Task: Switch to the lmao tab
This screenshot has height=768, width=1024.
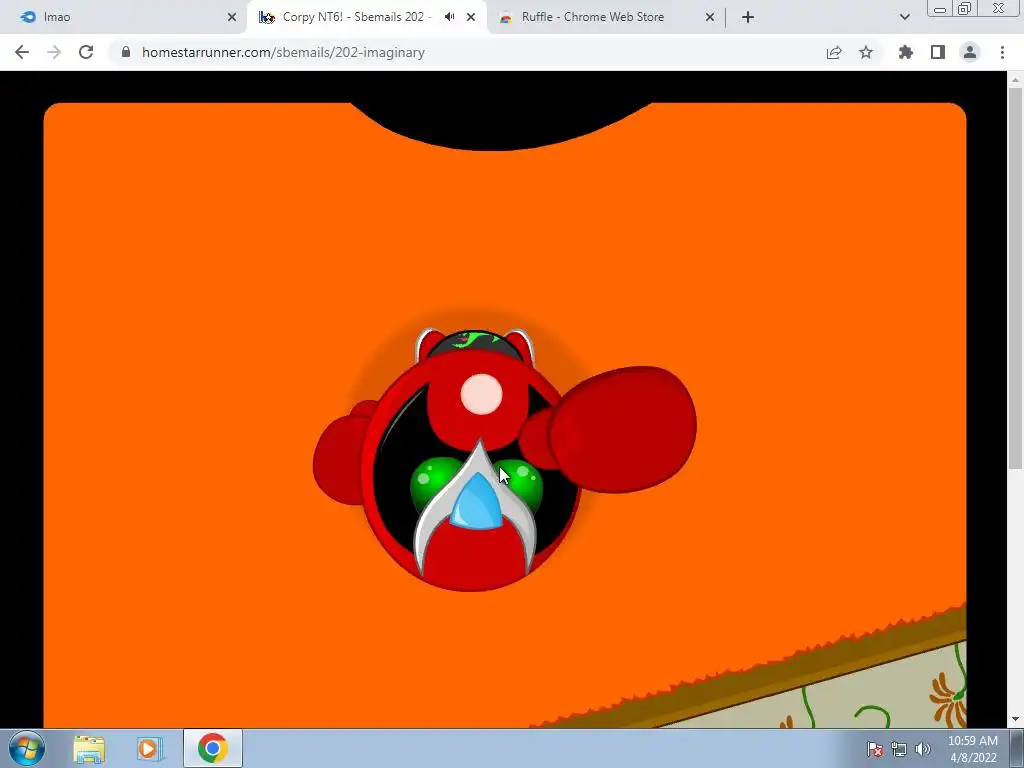Action: [124, 17]
